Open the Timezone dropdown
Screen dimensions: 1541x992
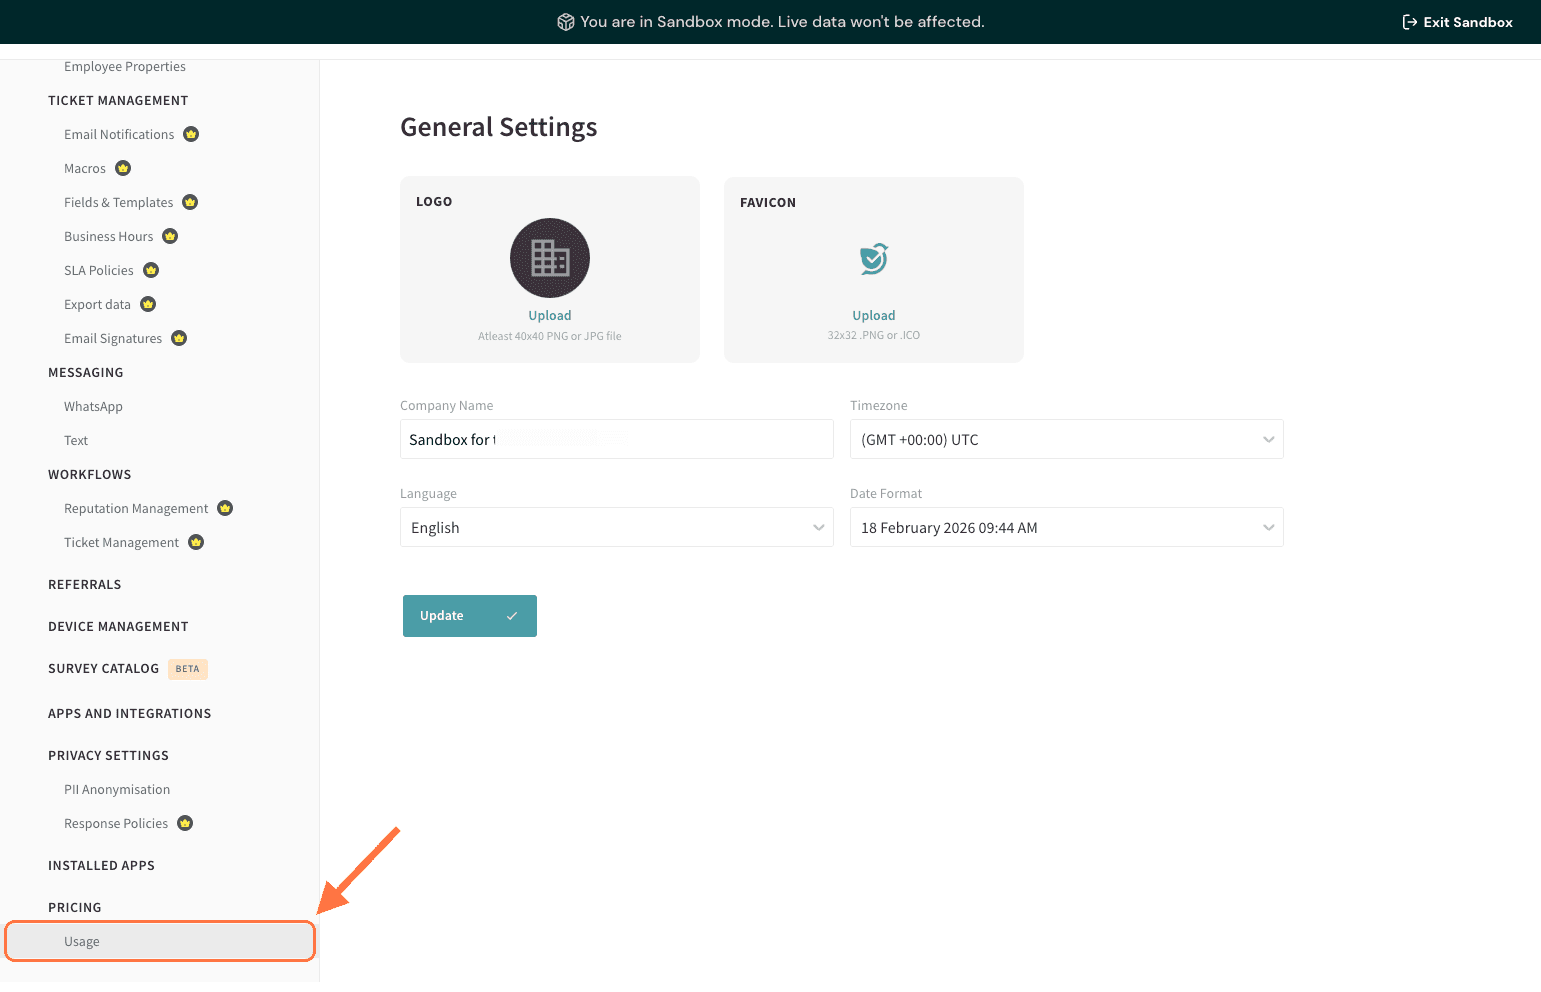[x=1066, y=439]
